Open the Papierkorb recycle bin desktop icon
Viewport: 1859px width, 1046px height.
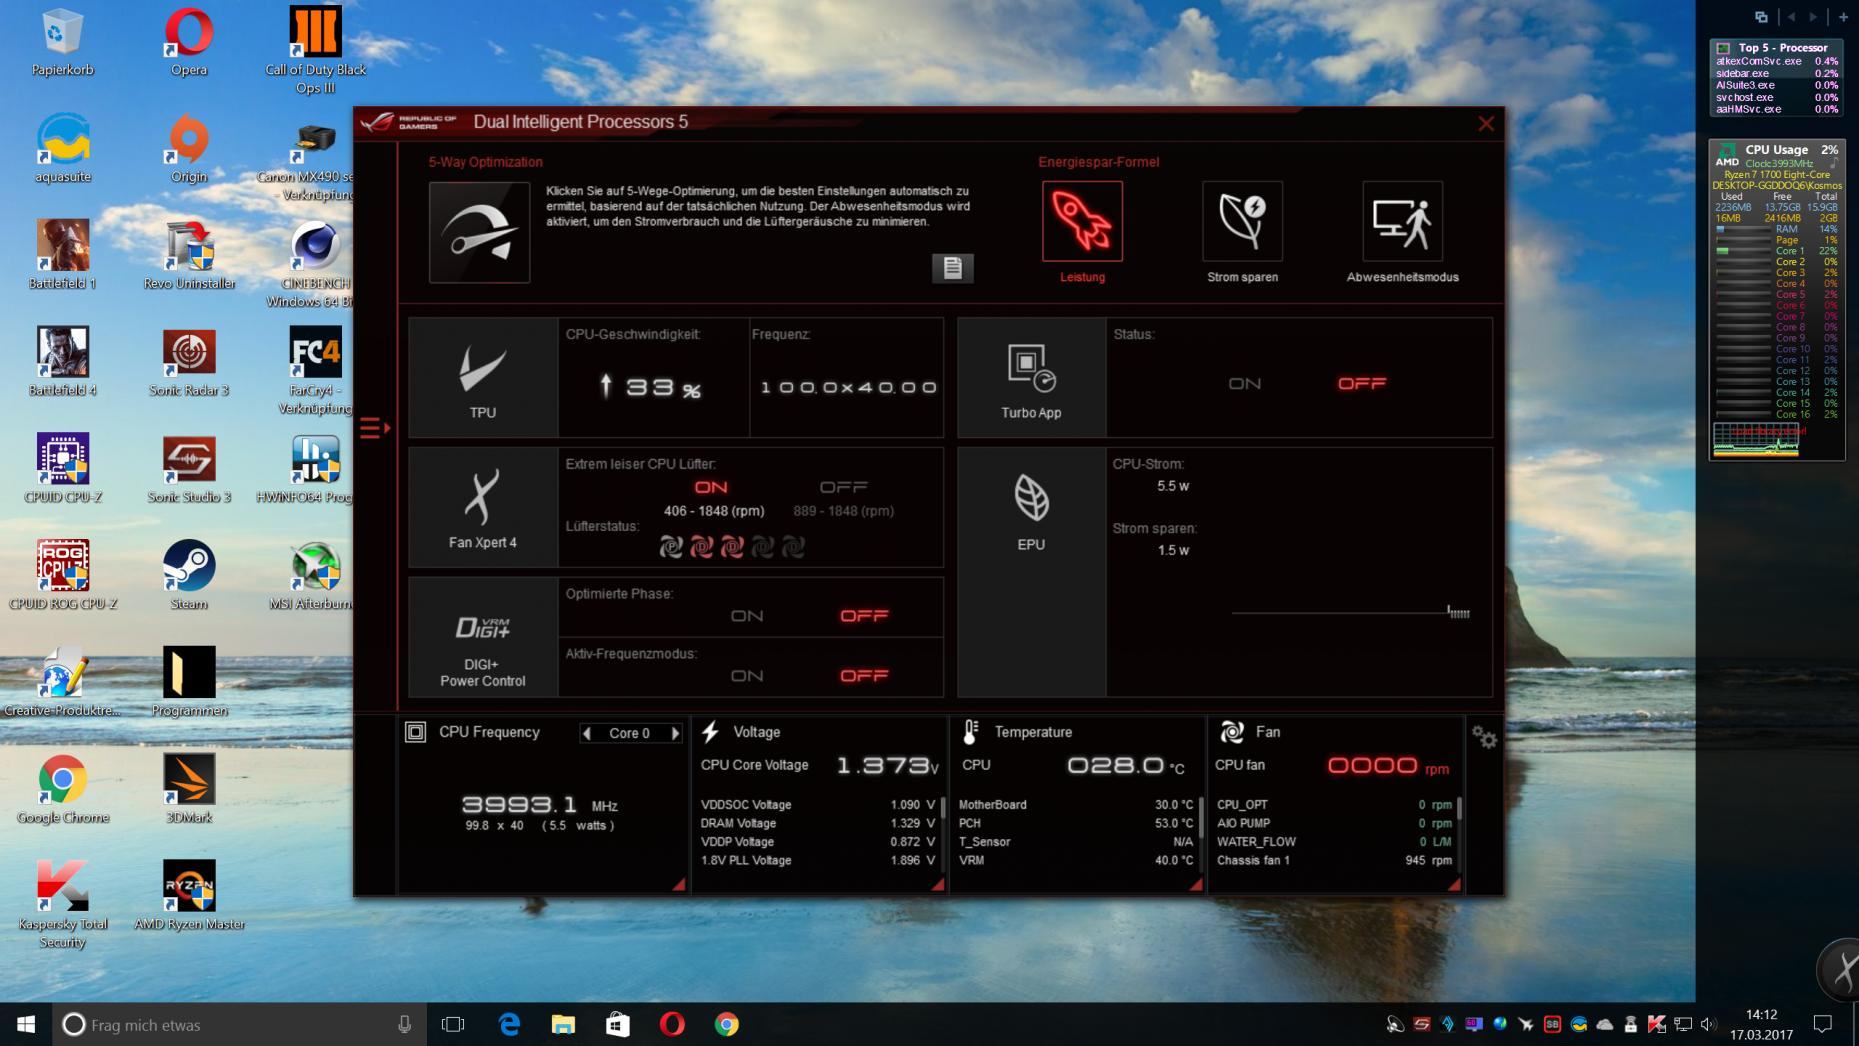point(62,43)
